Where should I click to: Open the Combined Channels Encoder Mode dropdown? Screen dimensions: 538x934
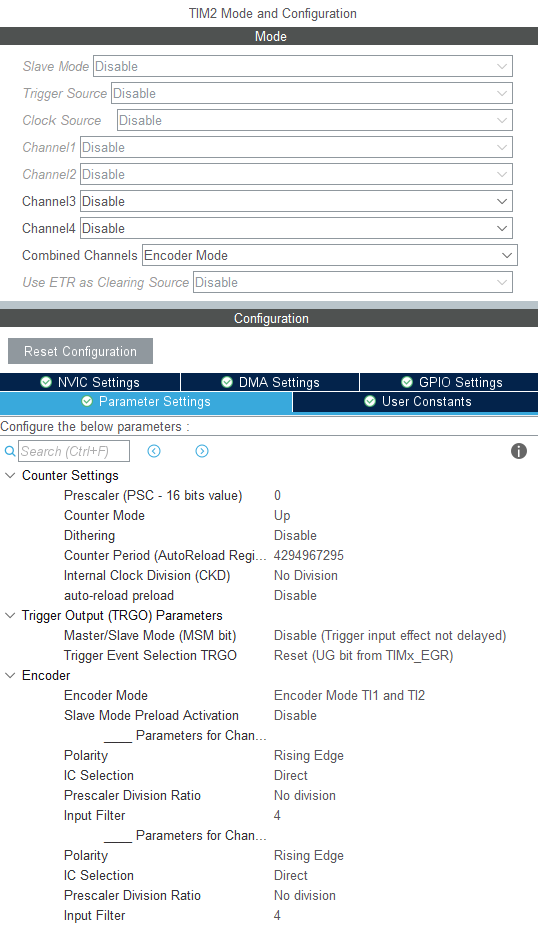click(x=329, y=255)
